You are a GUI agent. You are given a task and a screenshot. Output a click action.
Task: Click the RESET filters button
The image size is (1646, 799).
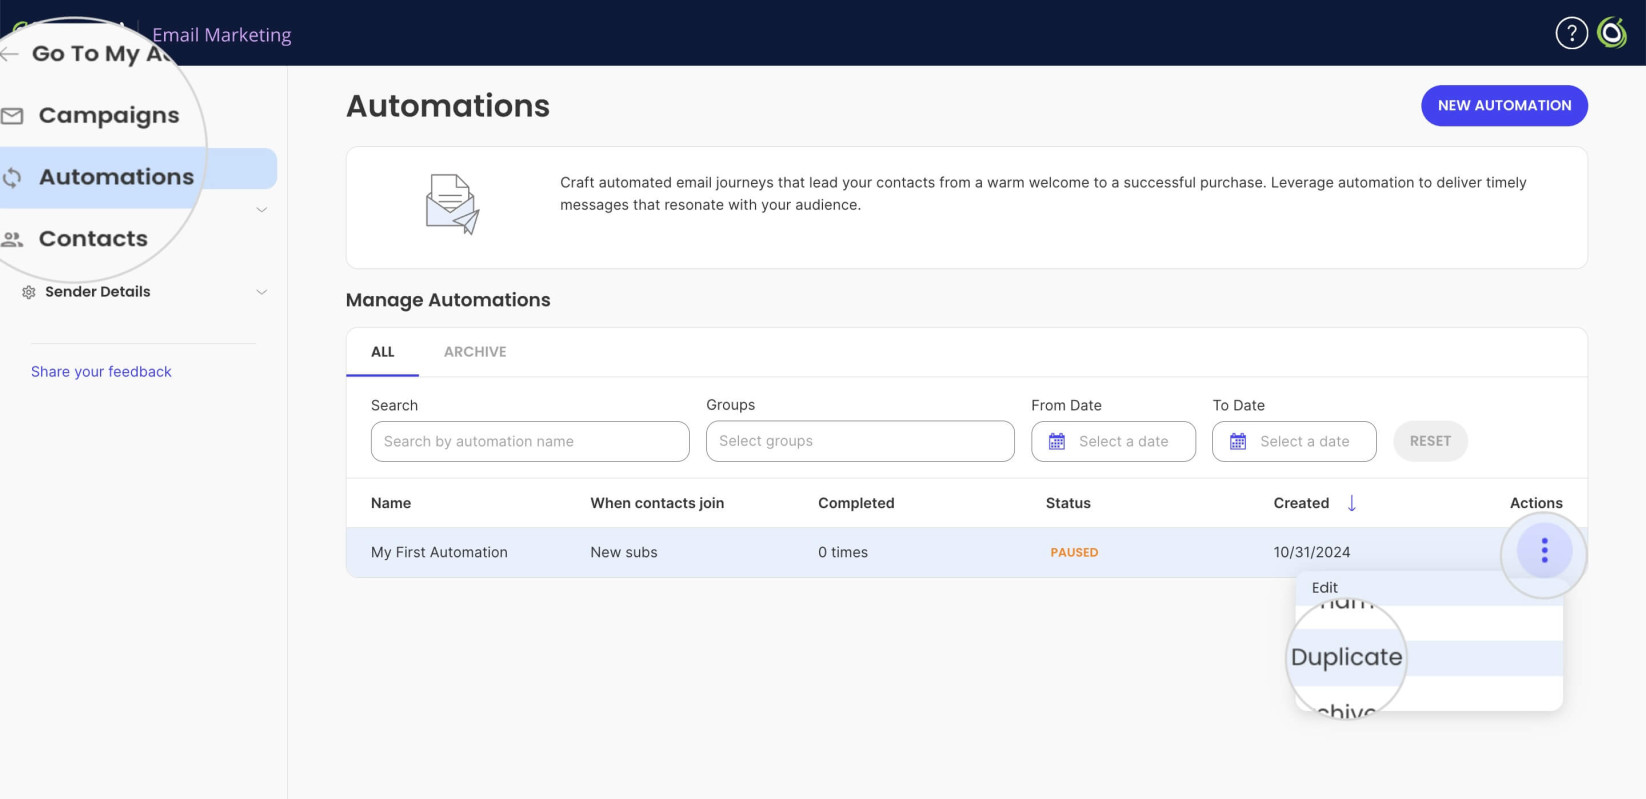1430,441
